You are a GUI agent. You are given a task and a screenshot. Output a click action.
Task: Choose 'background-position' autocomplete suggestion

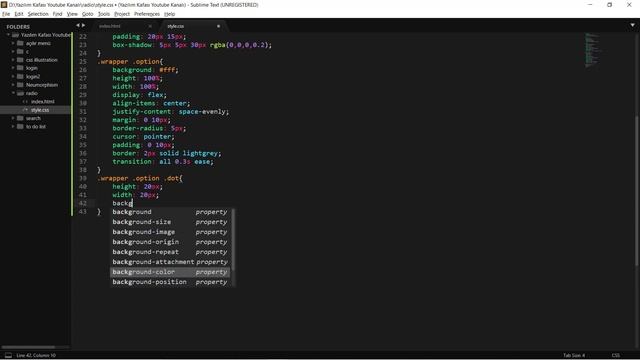click(x=170, y=282)
